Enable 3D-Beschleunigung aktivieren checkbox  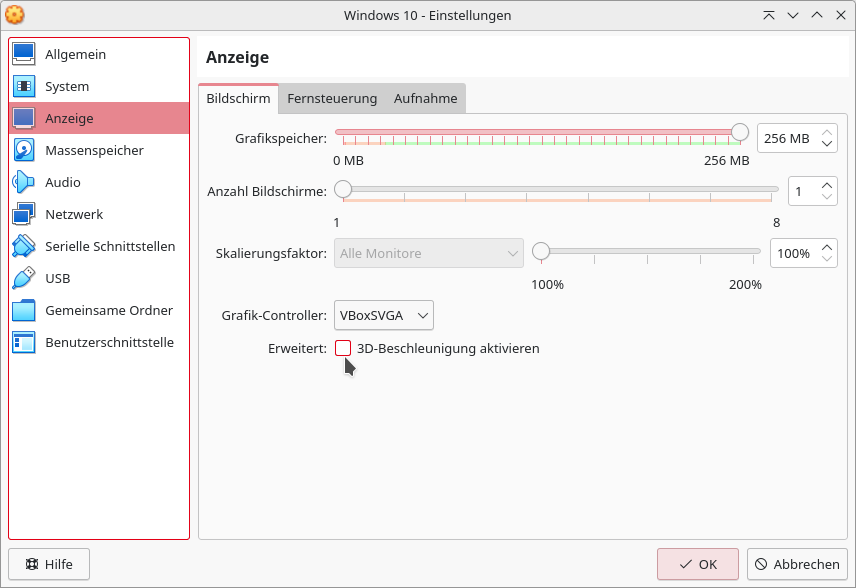343,348
